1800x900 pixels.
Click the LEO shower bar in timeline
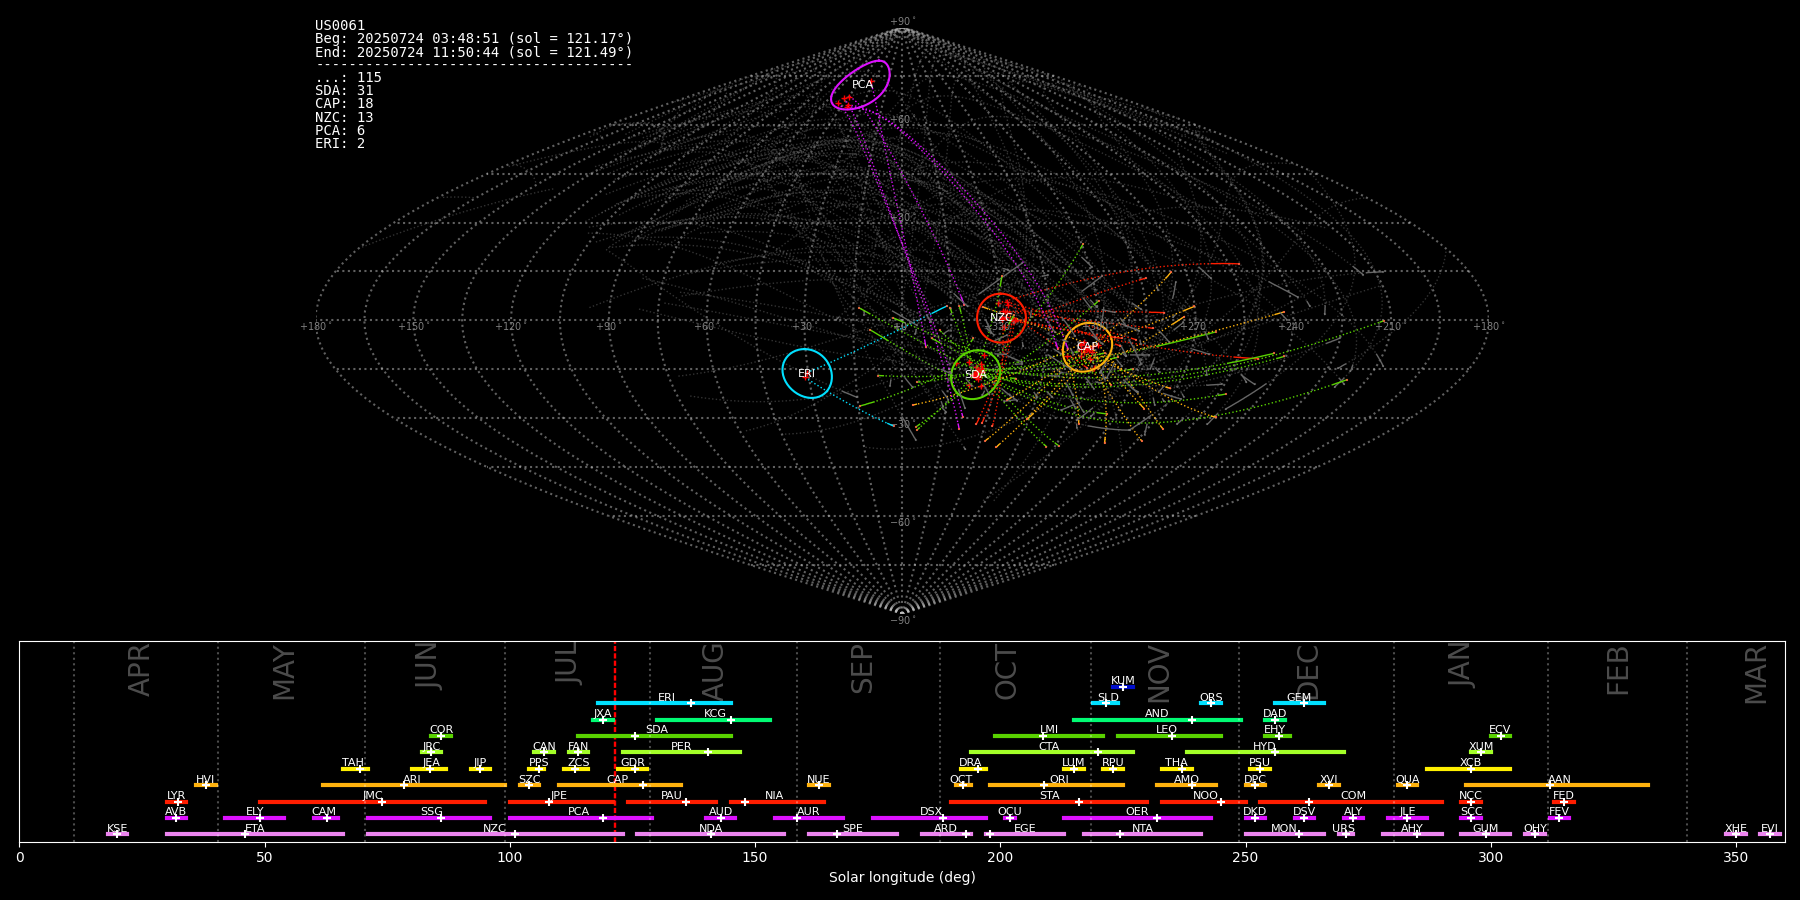pyautogui.click(x=1169, y=736)
